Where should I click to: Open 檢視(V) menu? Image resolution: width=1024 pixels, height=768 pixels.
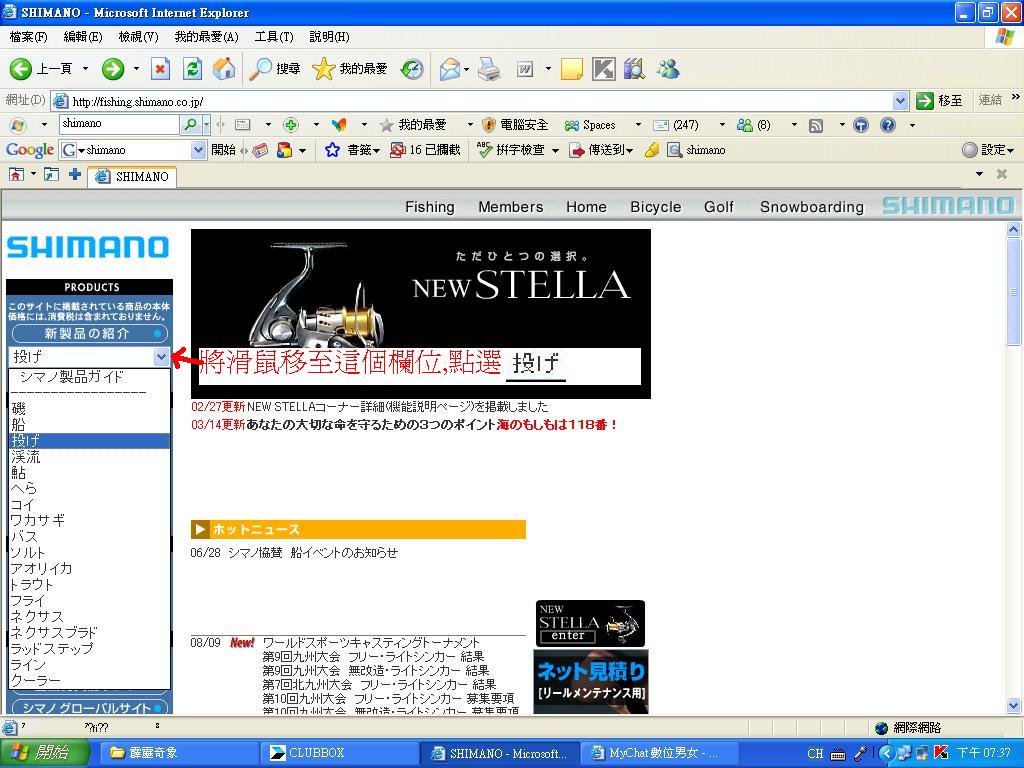(138, 37)
